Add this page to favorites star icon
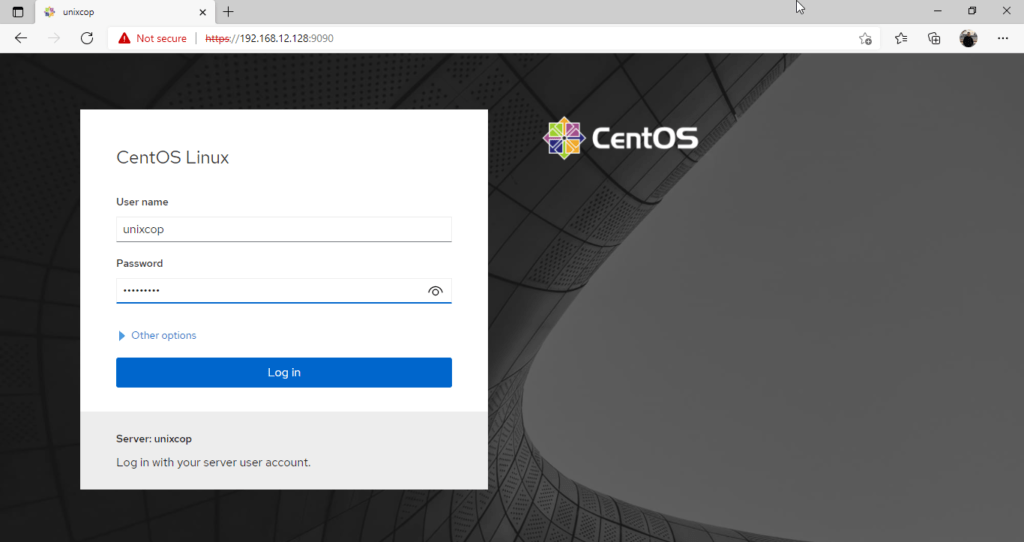1024x542 pixels. 865,39
